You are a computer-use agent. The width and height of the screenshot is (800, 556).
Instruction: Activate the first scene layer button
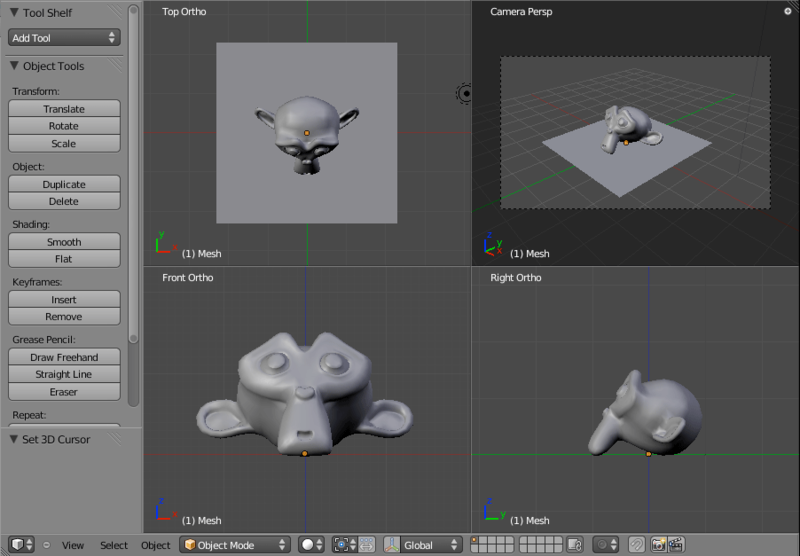click(x=474, y=541)
